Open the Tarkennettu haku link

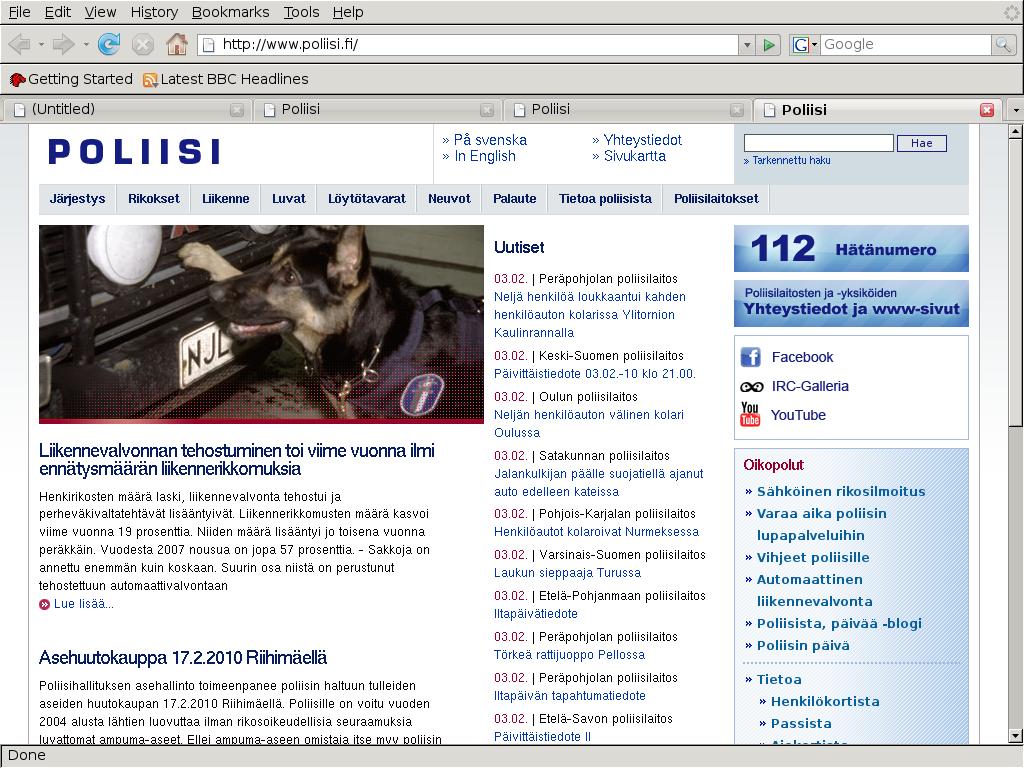pyautogui.click(x=791, y=161)
